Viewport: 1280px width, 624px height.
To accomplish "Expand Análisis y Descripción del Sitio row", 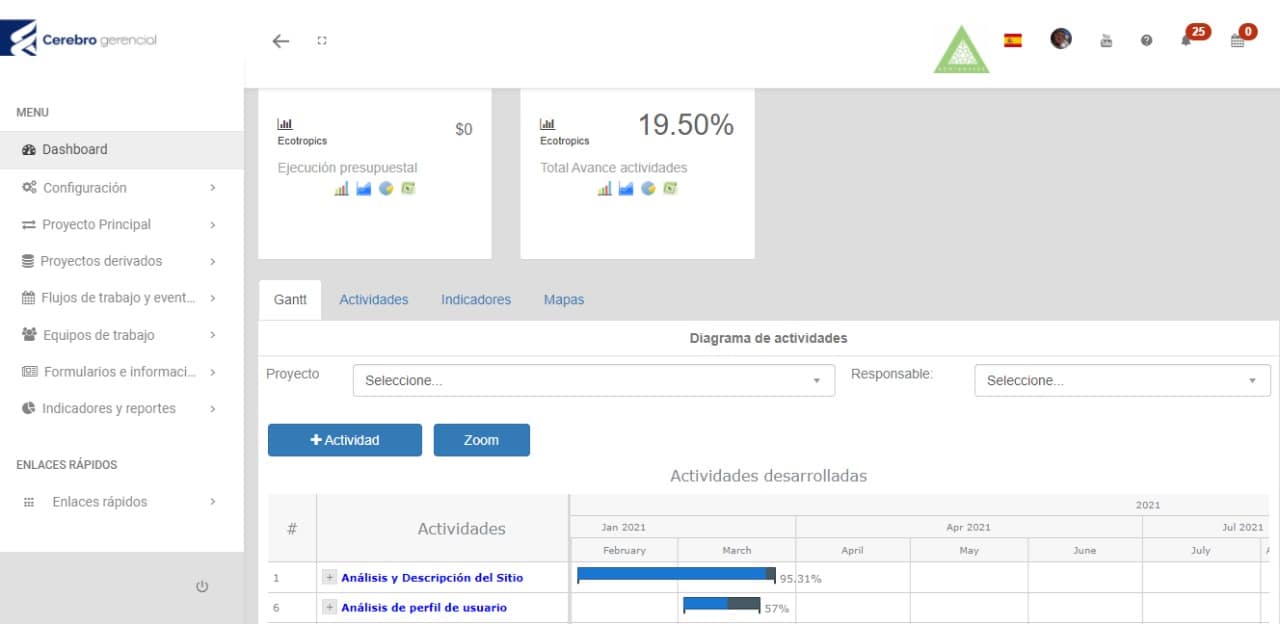I will pyautogui.click(x=329, y=577).
